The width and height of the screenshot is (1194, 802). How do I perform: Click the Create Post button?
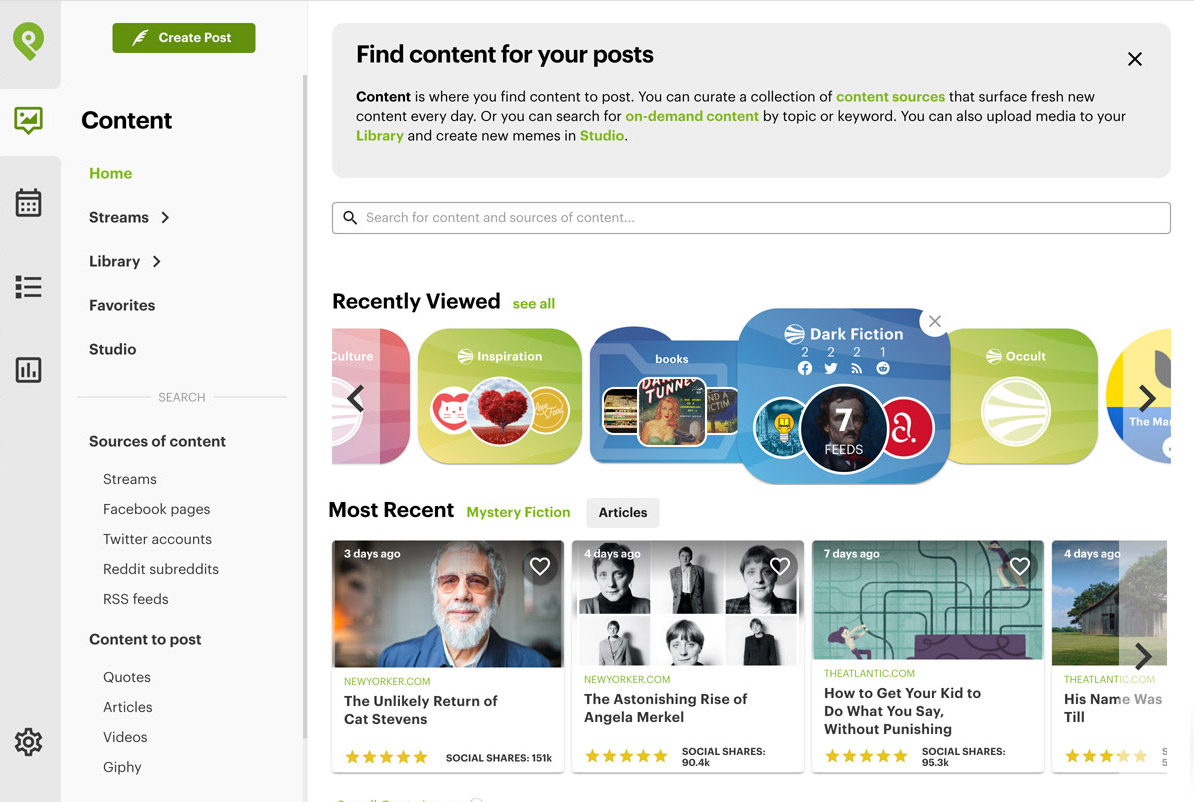coord(184,38)
